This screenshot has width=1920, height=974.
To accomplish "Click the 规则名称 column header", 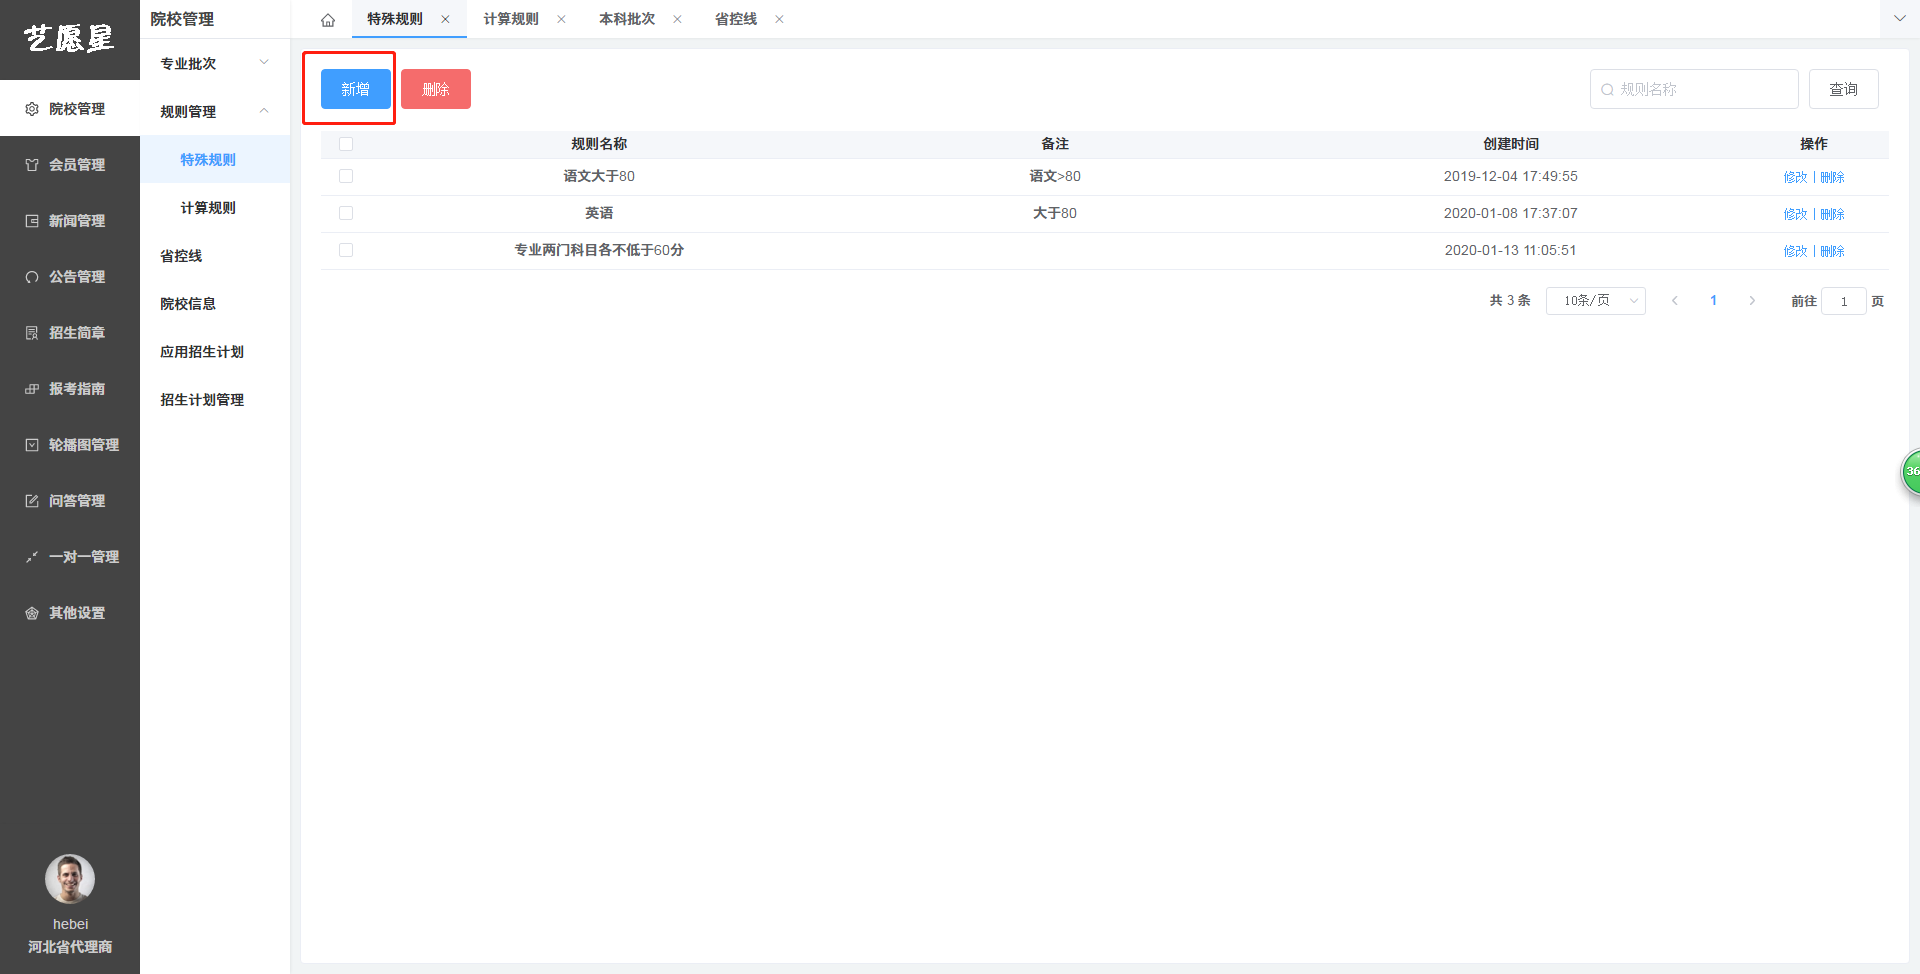I will (599, 144).
